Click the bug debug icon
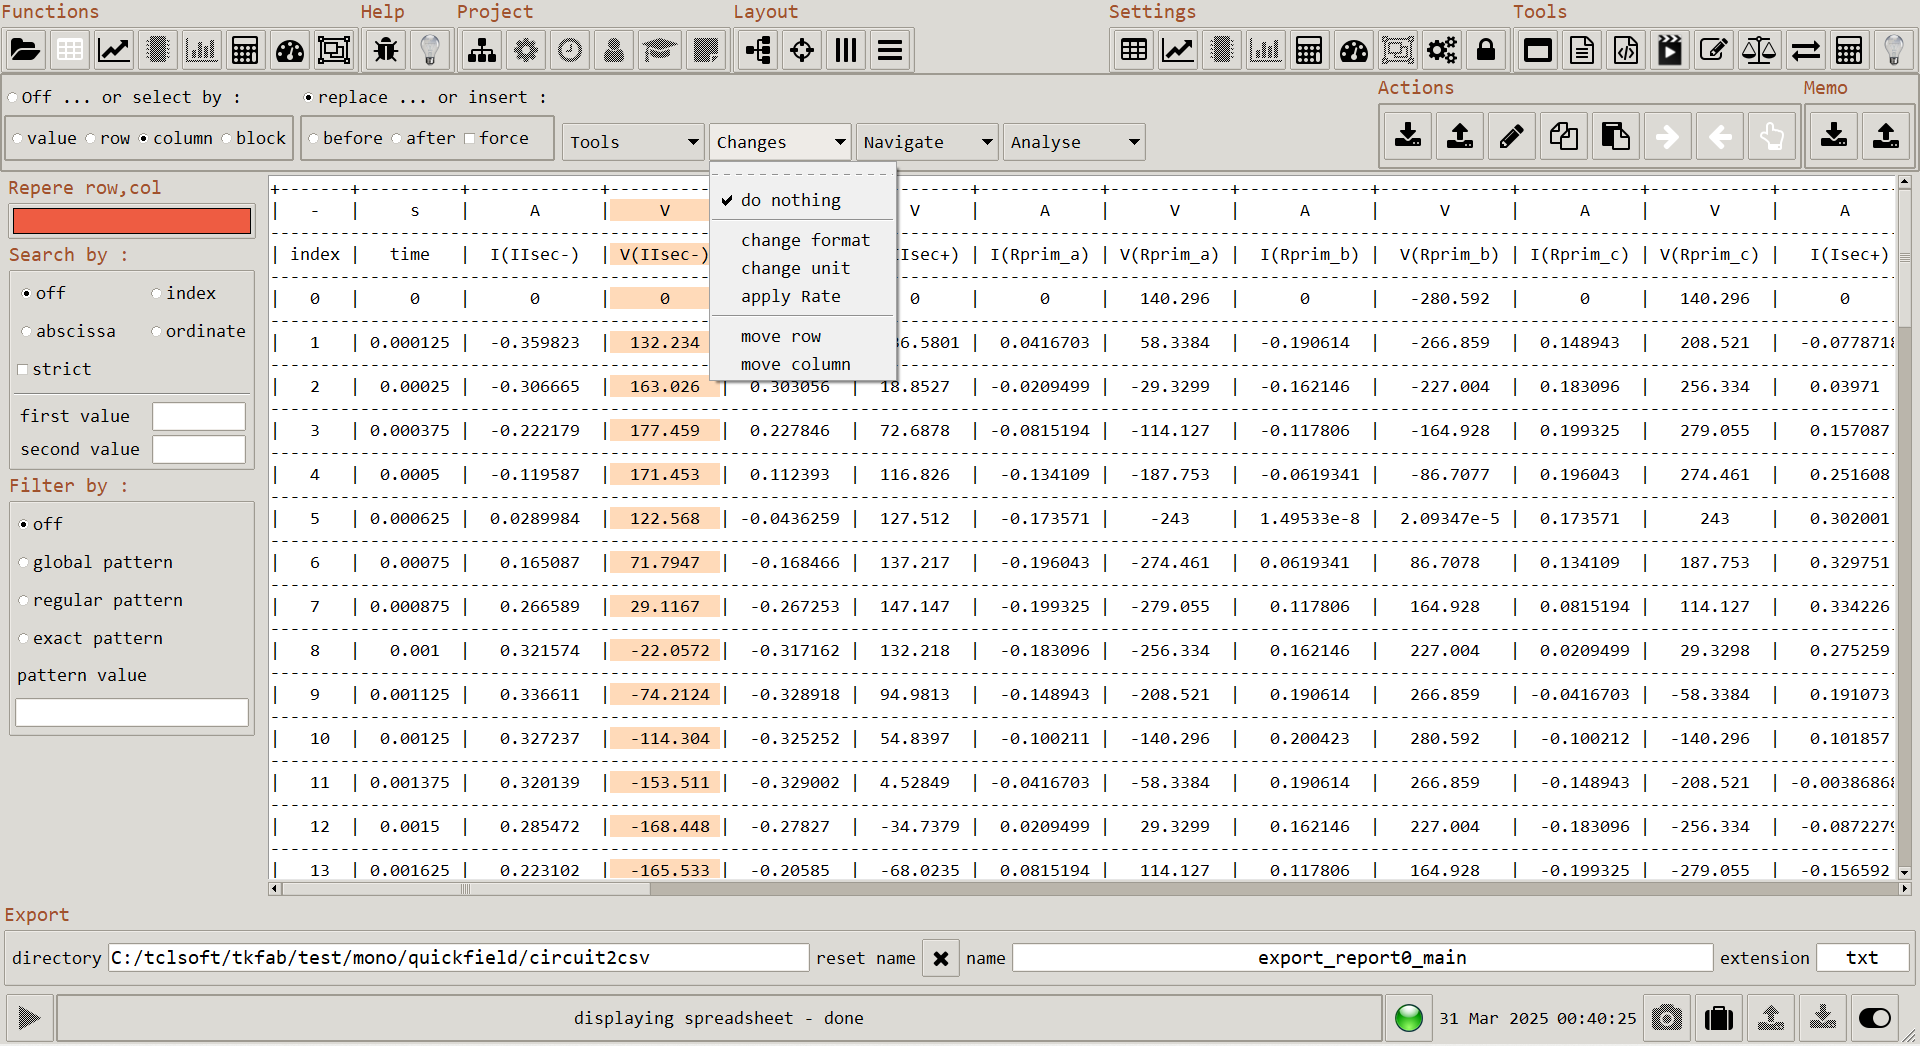This screenshot has height=1046, width=1920. (x=386, y=50)
